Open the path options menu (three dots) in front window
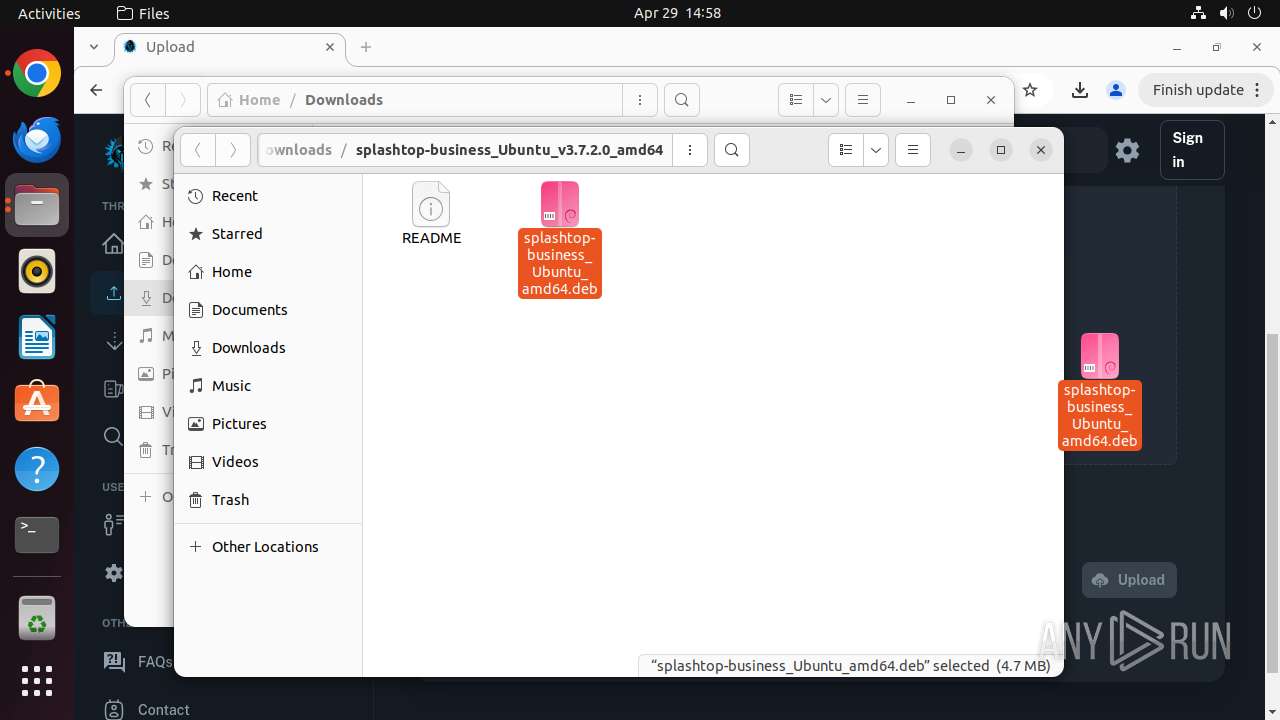 pyautogui.click(x=690, y=150)
